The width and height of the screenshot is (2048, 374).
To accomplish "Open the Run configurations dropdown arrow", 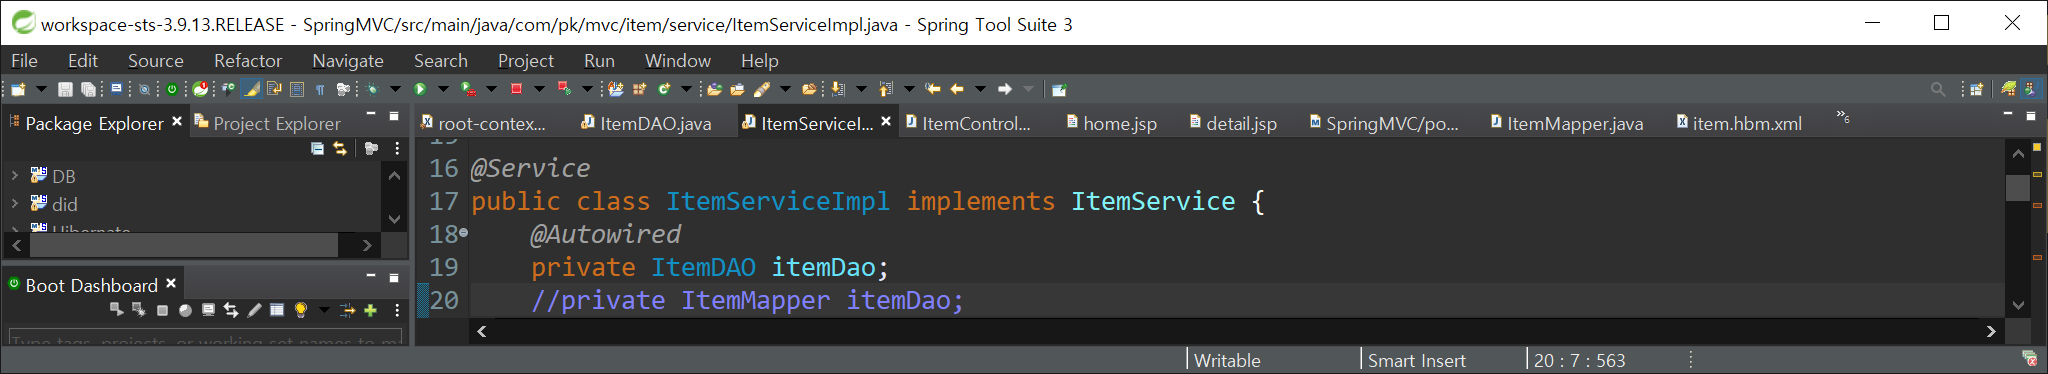I will [443, 89].
